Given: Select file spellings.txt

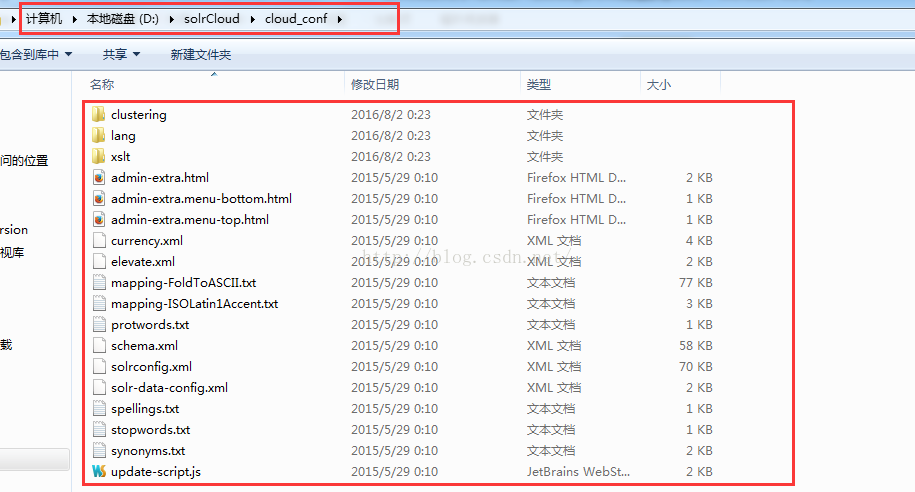Looking at the screenshot, I should coord(145,409).
